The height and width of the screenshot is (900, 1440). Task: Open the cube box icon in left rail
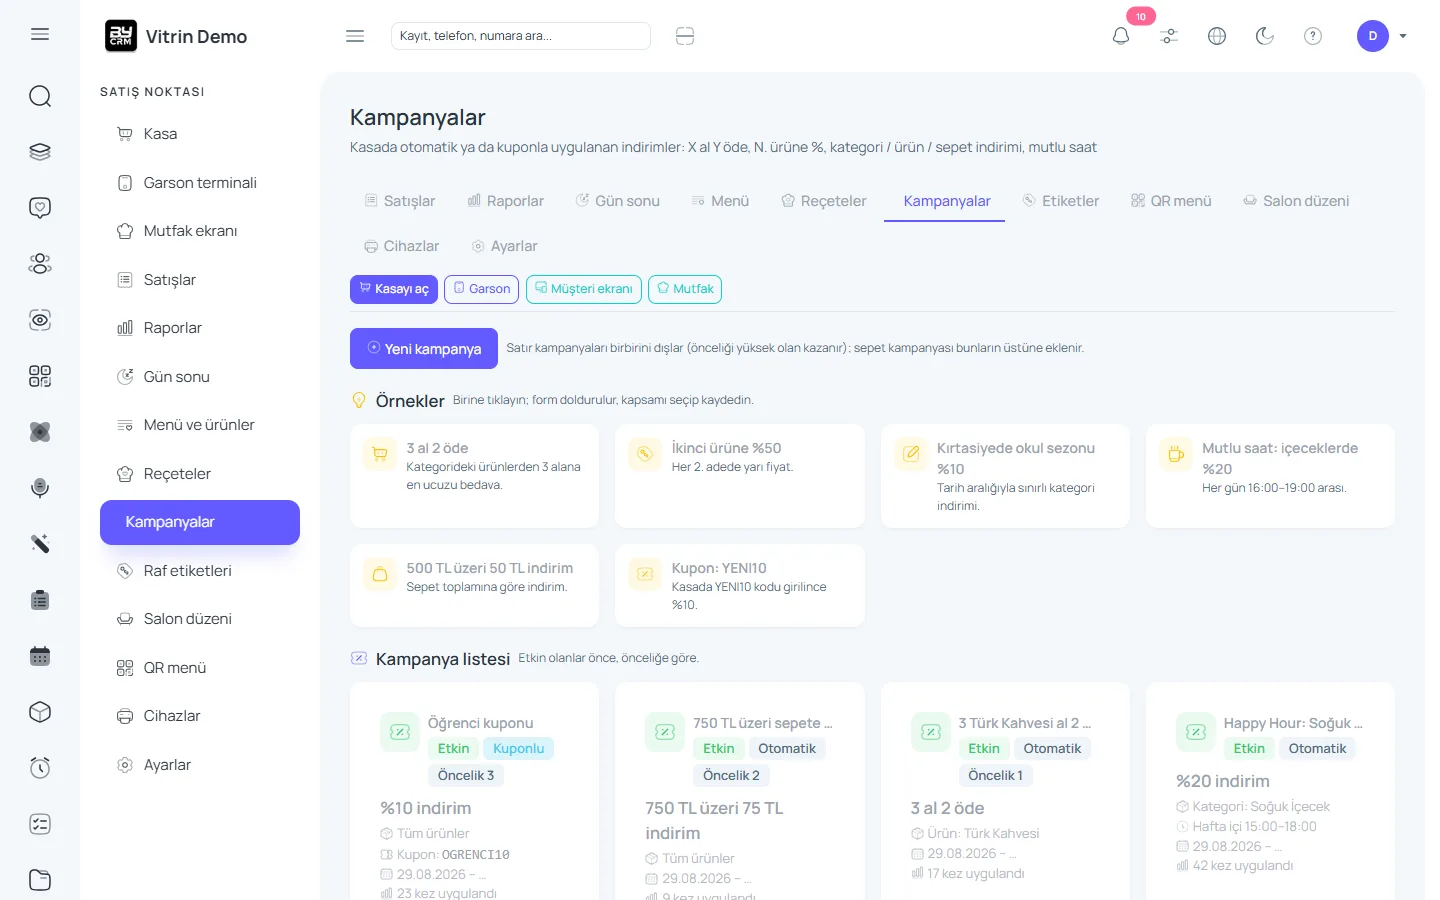point(40,712)
